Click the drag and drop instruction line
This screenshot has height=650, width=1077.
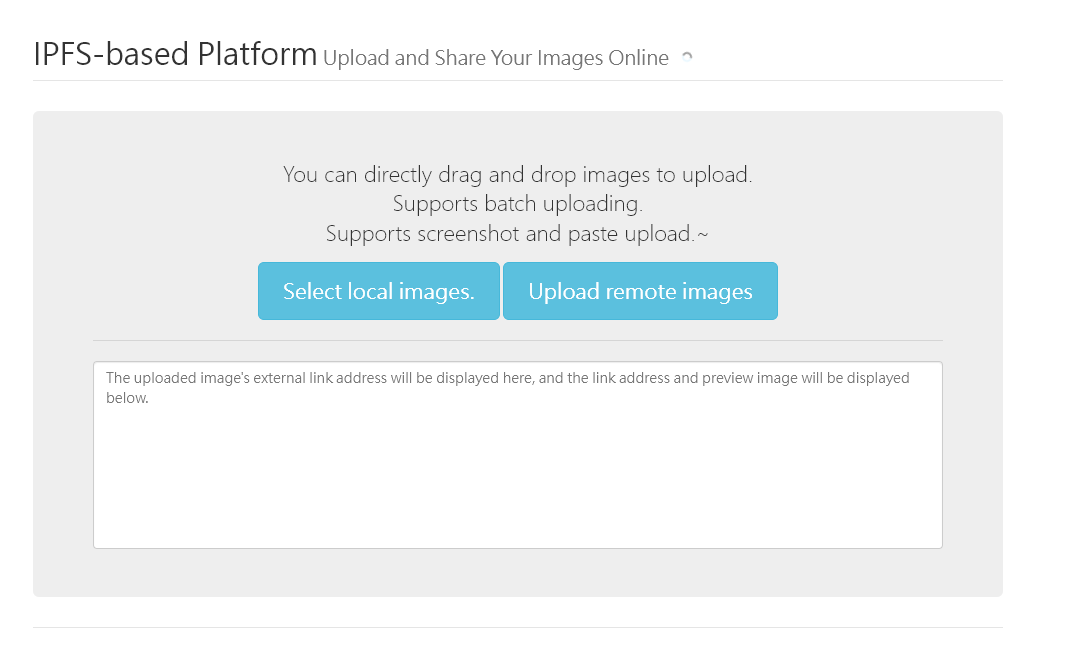click(517, 174)
